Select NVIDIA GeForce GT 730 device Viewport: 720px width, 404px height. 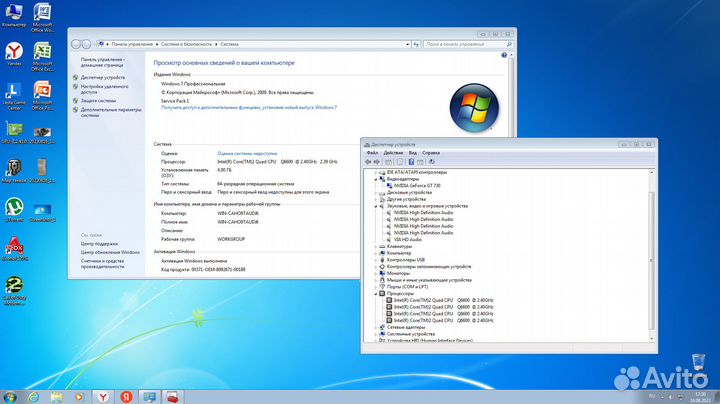(417, 186)
